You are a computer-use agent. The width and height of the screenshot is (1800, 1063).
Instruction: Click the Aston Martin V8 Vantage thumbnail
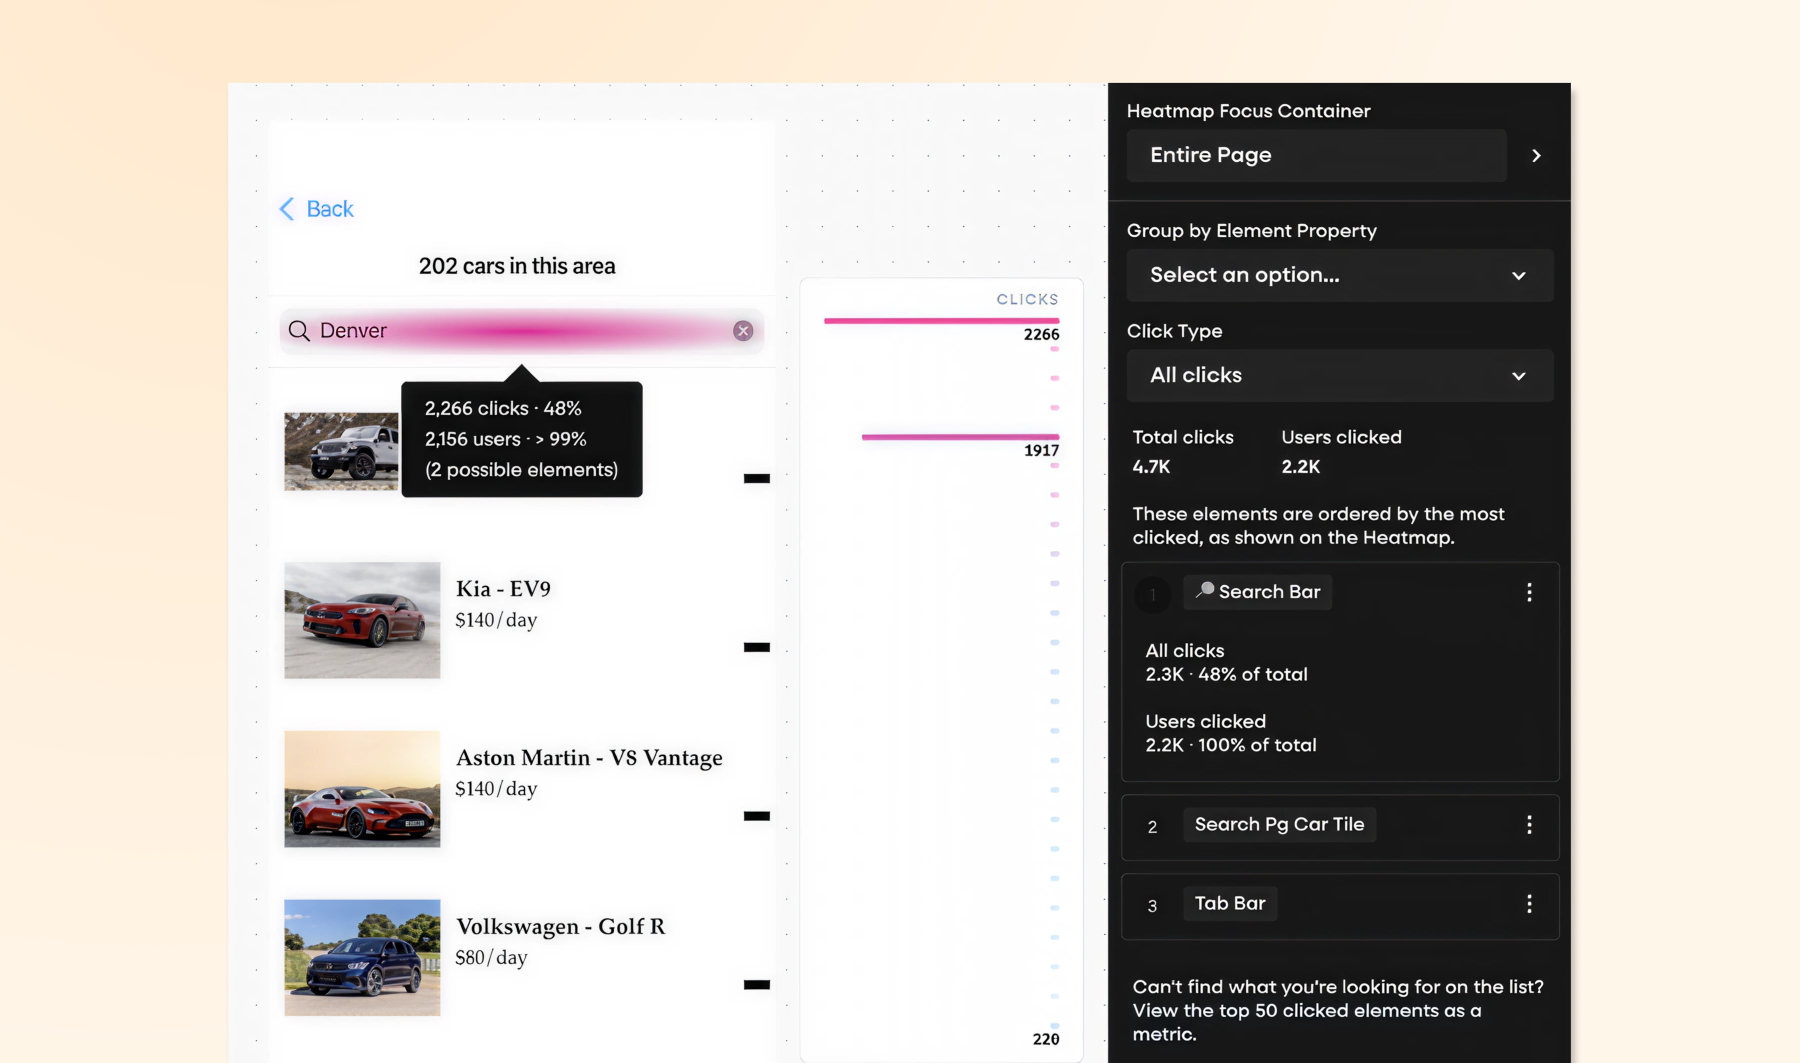click(x=362, y=789)
